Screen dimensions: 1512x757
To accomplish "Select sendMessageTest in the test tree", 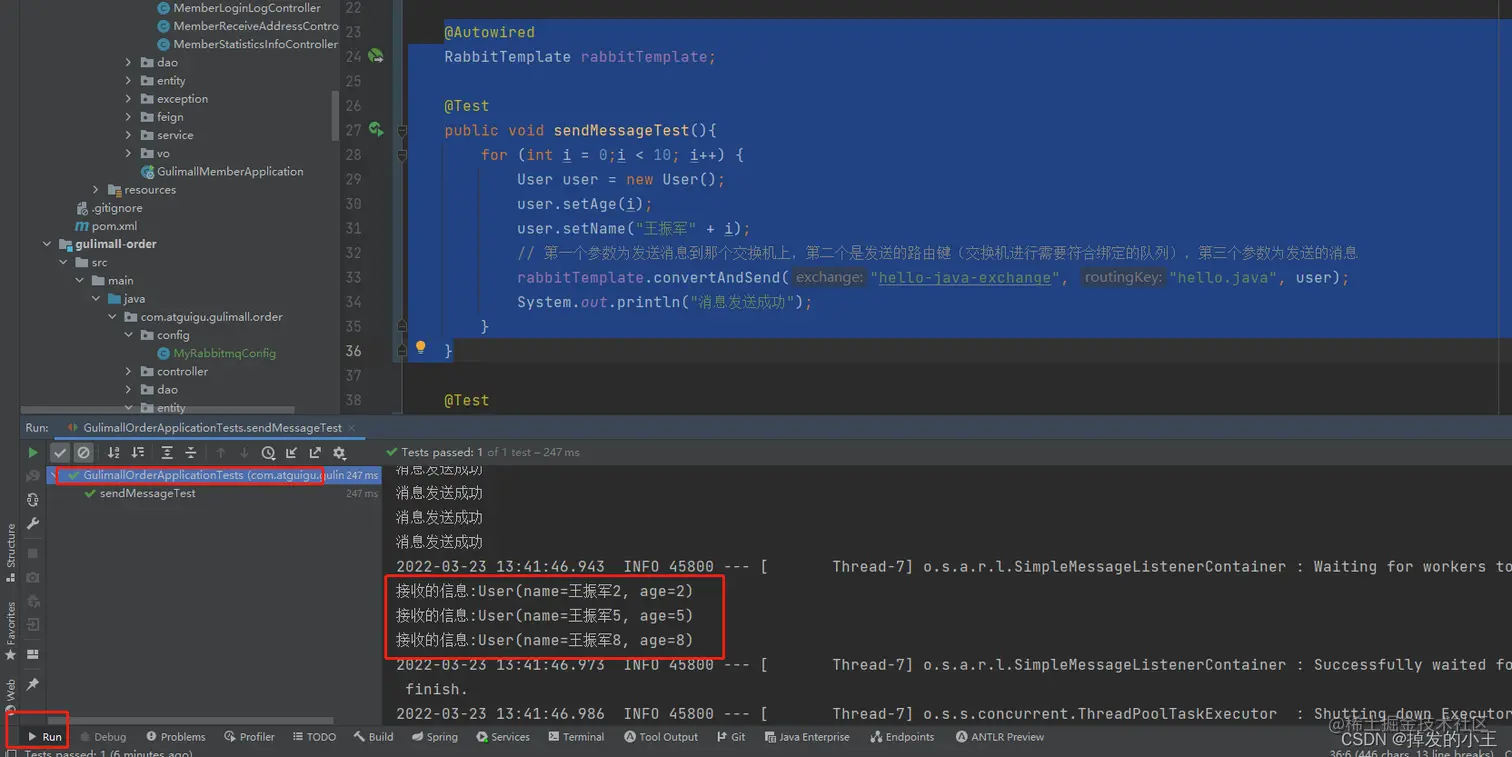I will 147,494.
